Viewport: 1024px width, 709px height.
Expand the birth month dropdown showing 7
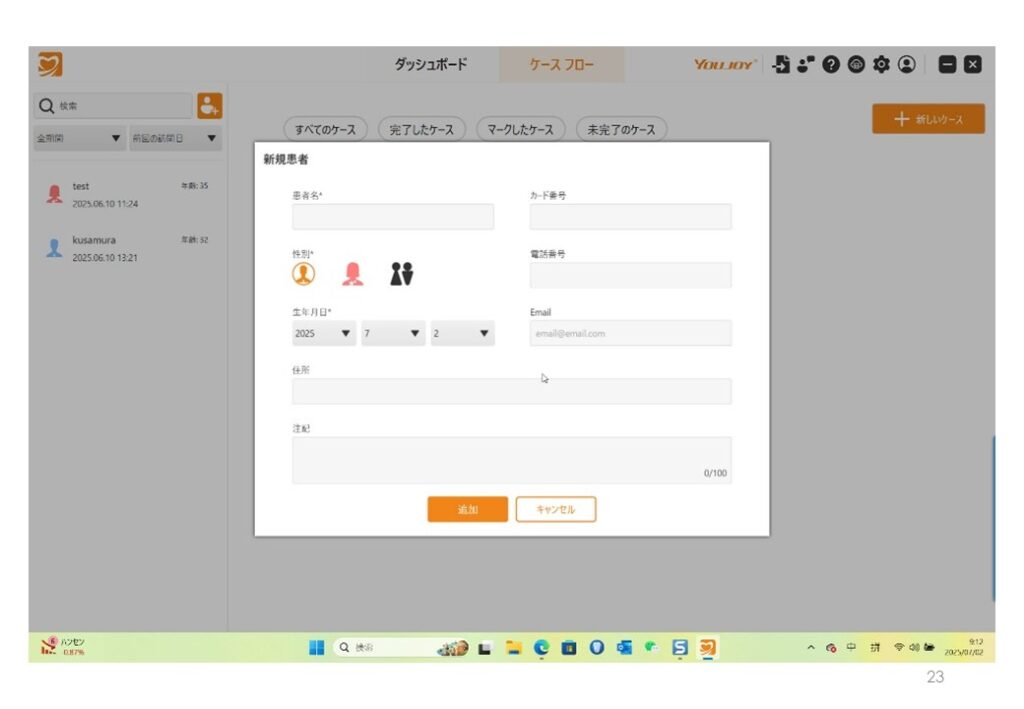(x=393, y=333)
